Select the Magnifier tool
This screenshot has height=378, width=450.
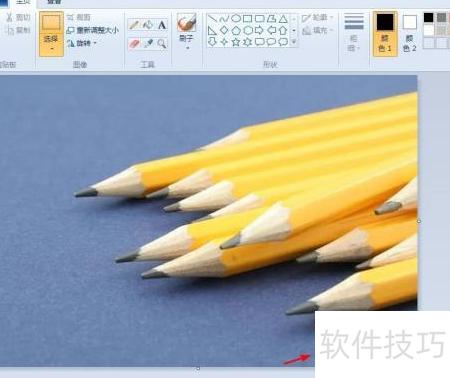click(162, 44)
